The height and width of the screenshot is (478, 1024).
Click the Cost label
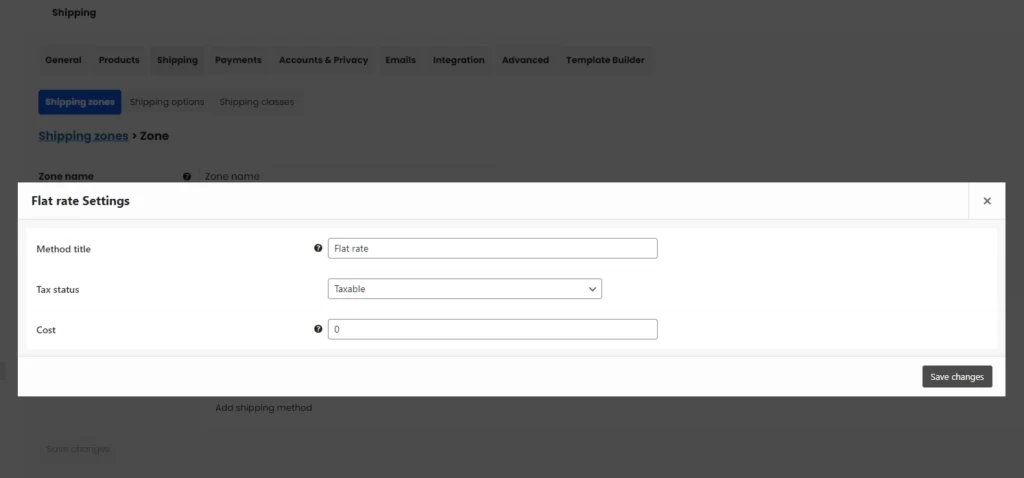click(x=46, y=330)
